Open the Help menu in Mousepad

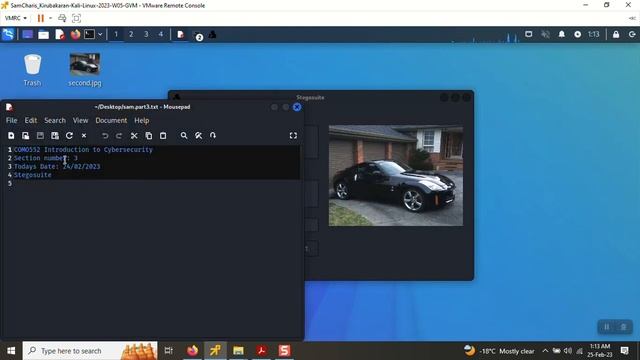click(142, 120)
